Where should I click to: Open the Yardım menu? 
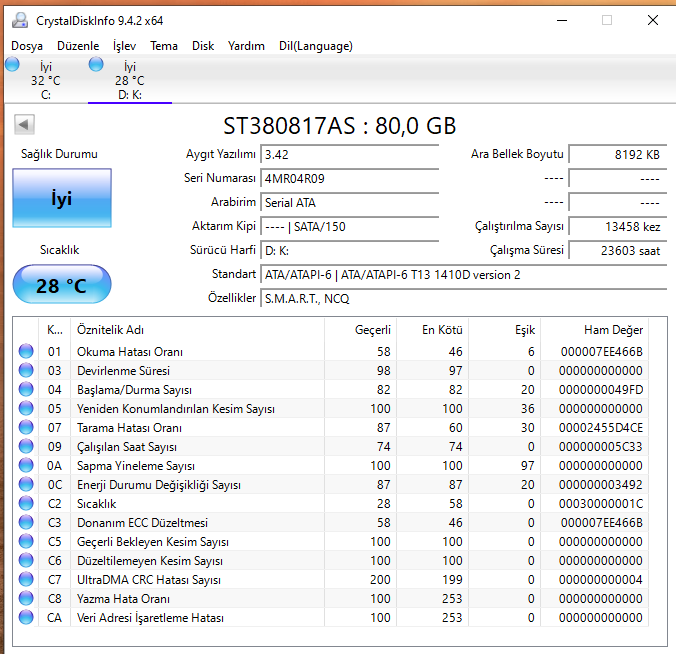click(x=246, y=46)
